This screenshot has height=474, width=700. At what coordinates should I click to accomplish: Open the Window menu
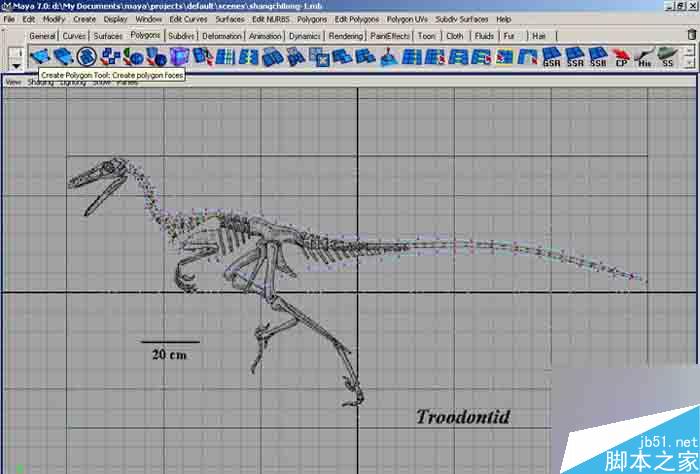(148, 19)
